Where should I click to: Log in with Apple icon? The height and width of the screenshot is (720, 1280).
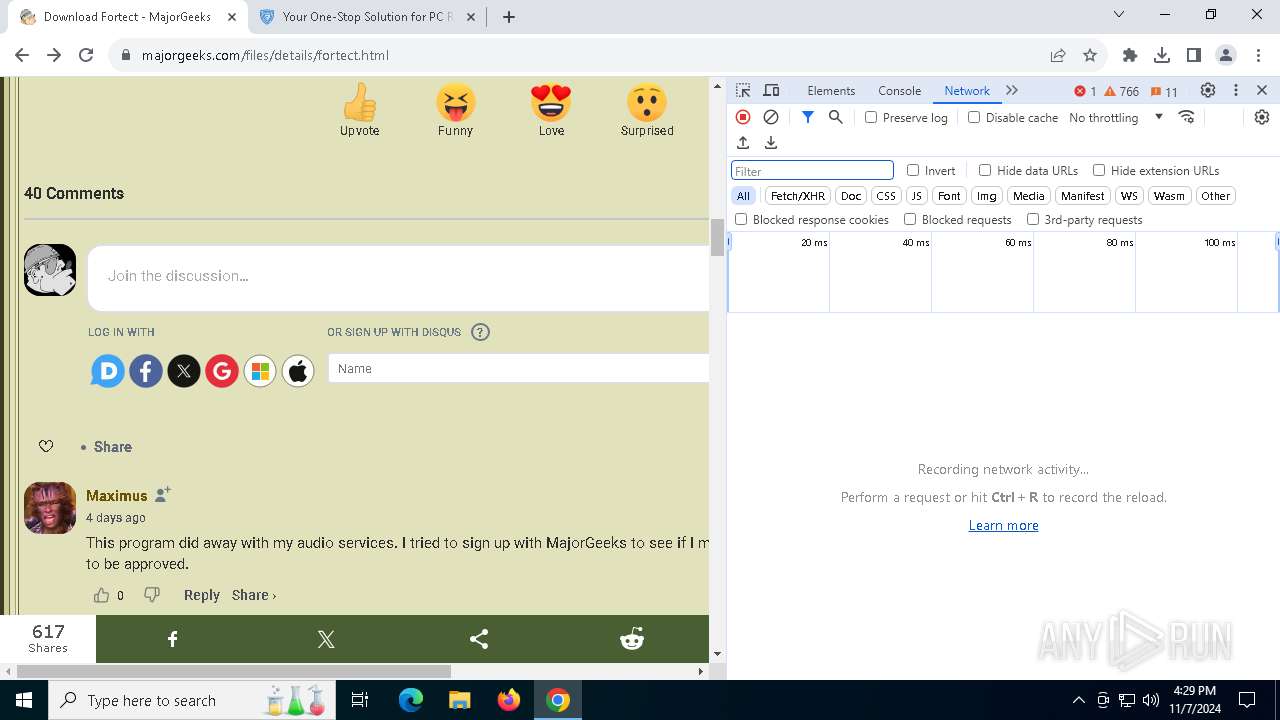(x=298, y=372)
